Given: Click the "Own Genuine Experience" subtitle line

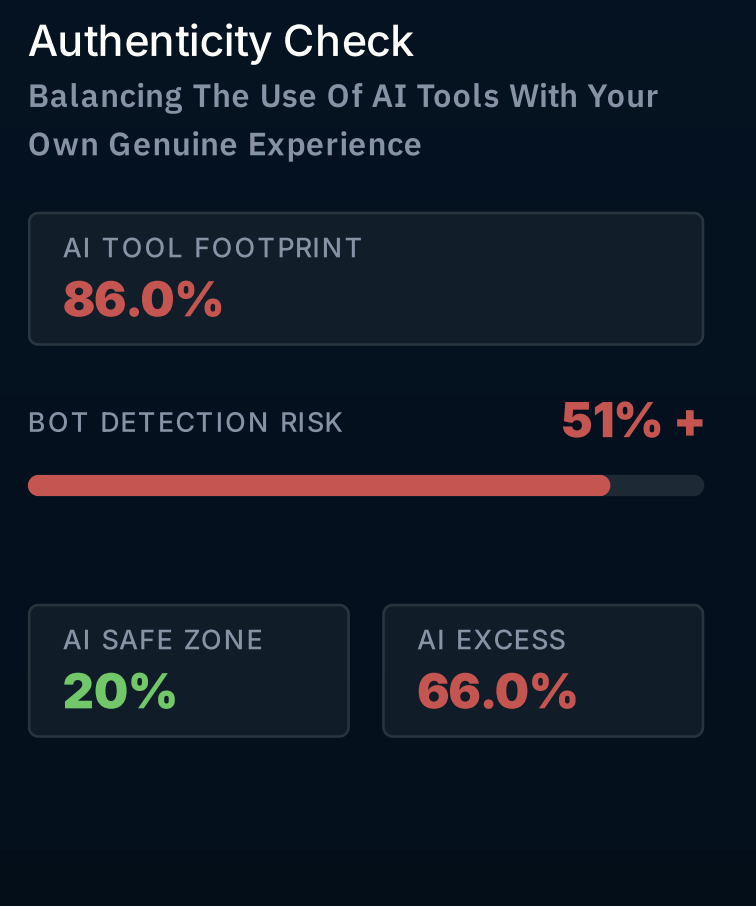Looking at the screenshot, I should [x=225, y=145].
